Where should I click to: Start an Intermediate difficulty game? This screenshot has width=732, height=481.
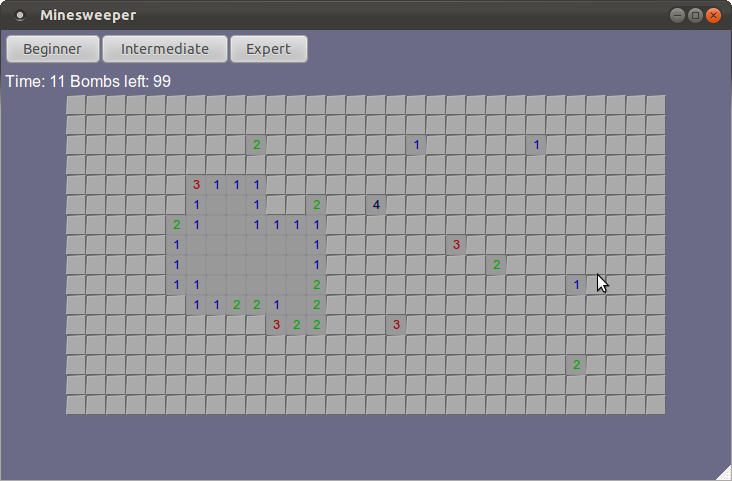click(165, 49)
